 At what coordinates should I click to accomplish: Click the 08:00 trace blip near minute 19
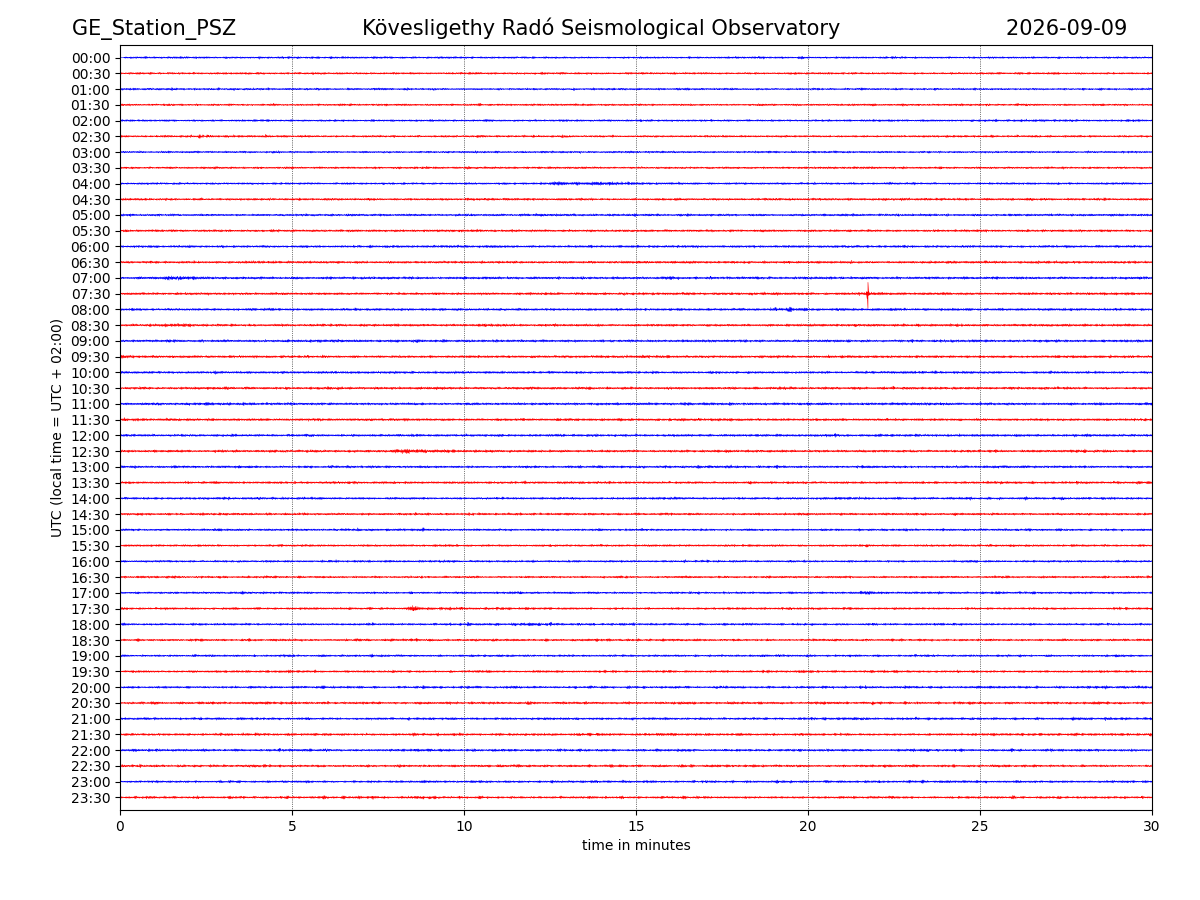coord(788,309)
